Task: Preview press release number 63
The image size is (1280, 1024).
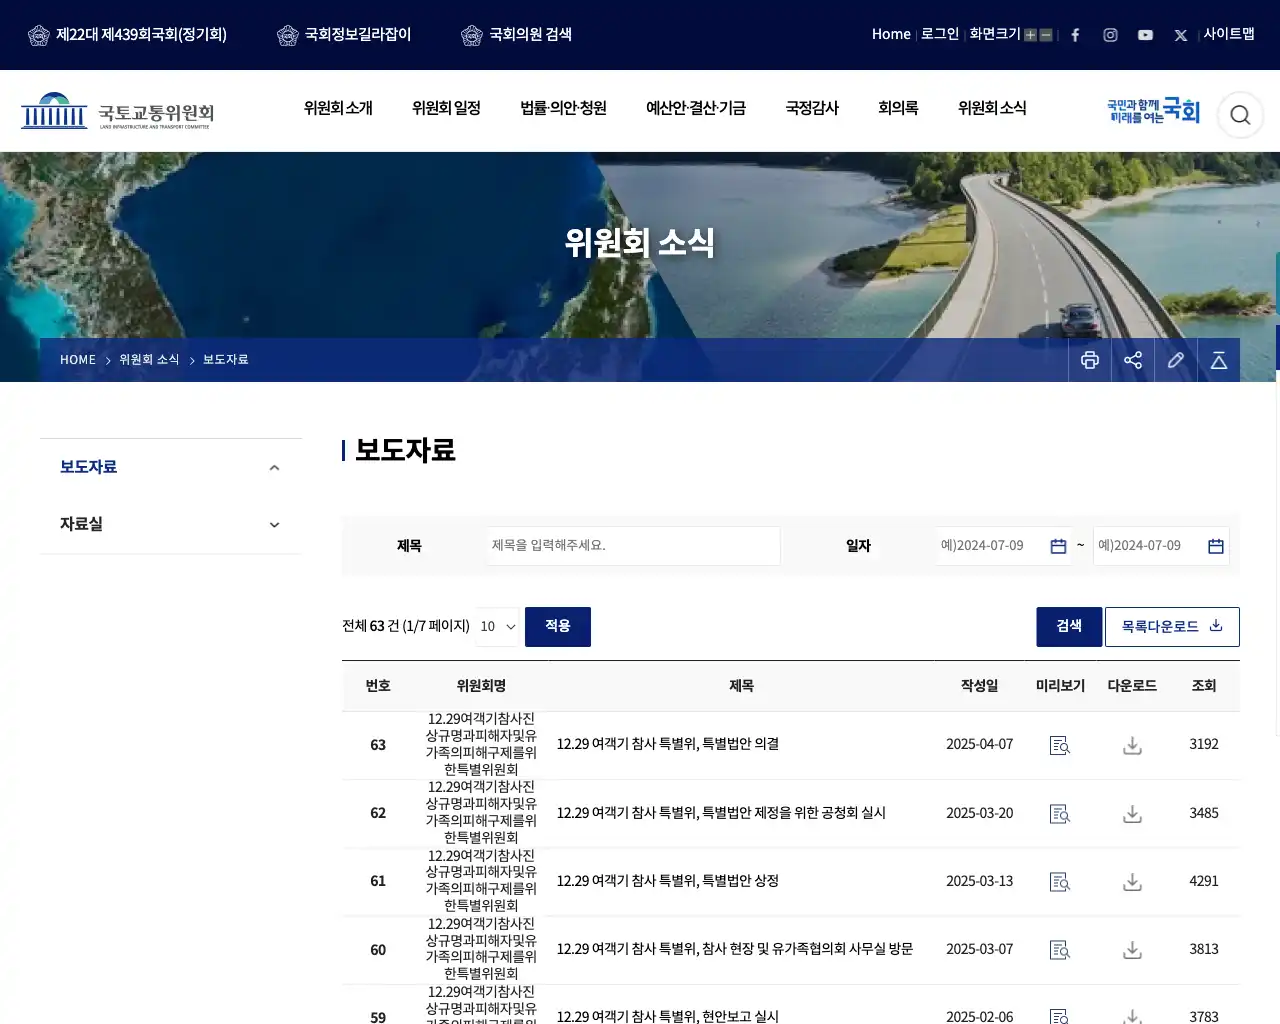Action: [x=1060, y=746]
